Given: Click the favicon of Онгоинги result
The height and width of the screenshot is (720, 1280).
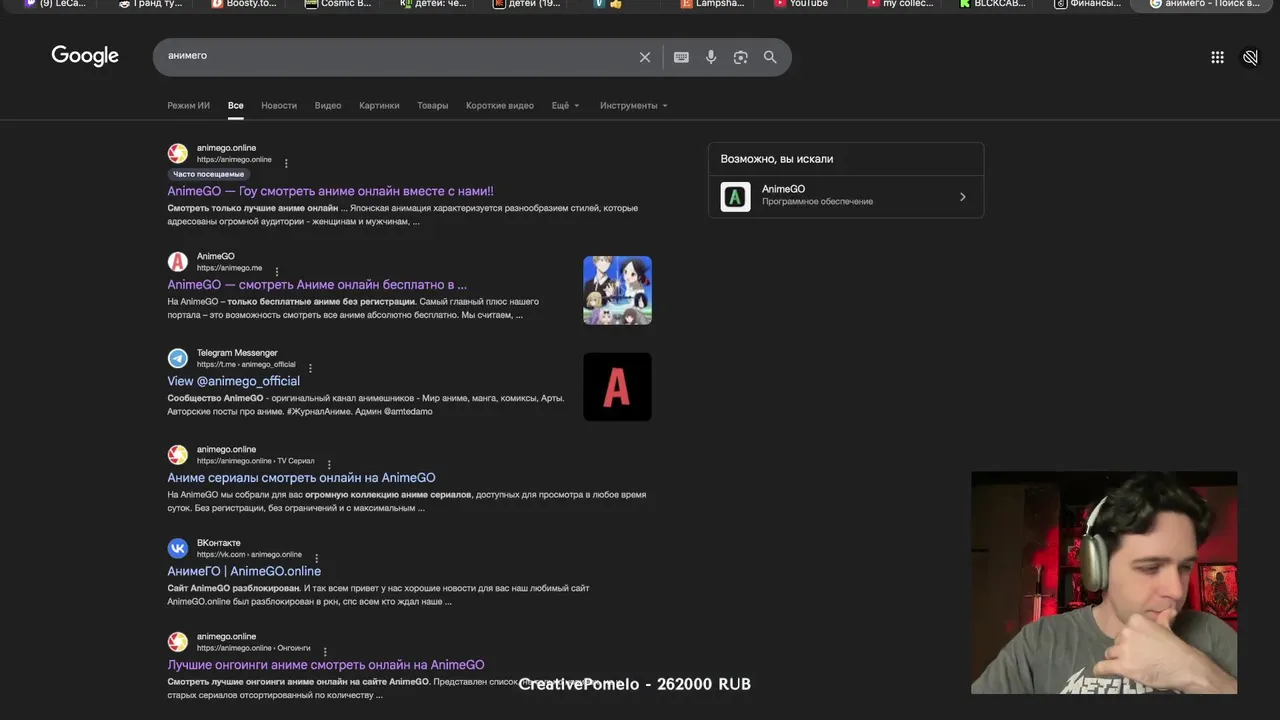Looking at the screenshot, I should (178, 642).
